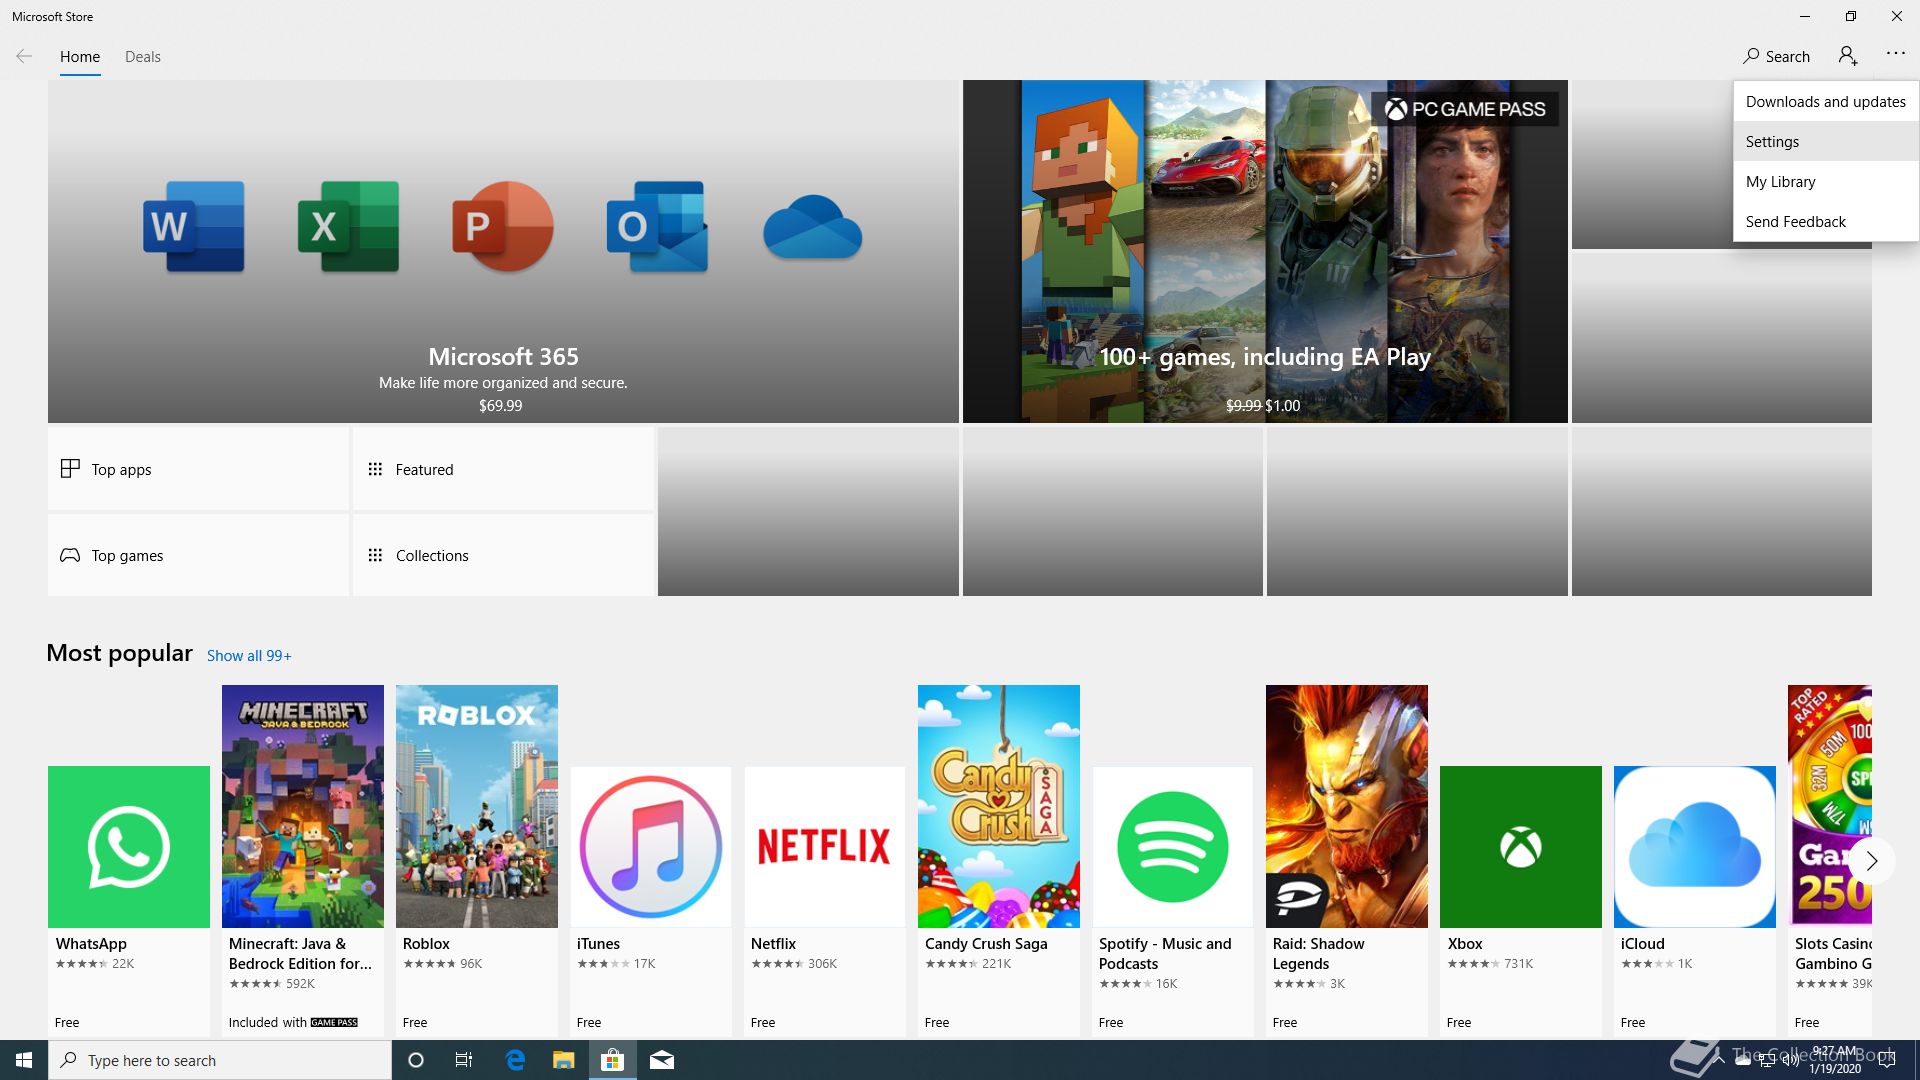Image resolution: width=1920 pixels, height=1080 pixels.
Task: Open the three-dot more menu
Action: pyautogui.click(x=1896, y=54)
